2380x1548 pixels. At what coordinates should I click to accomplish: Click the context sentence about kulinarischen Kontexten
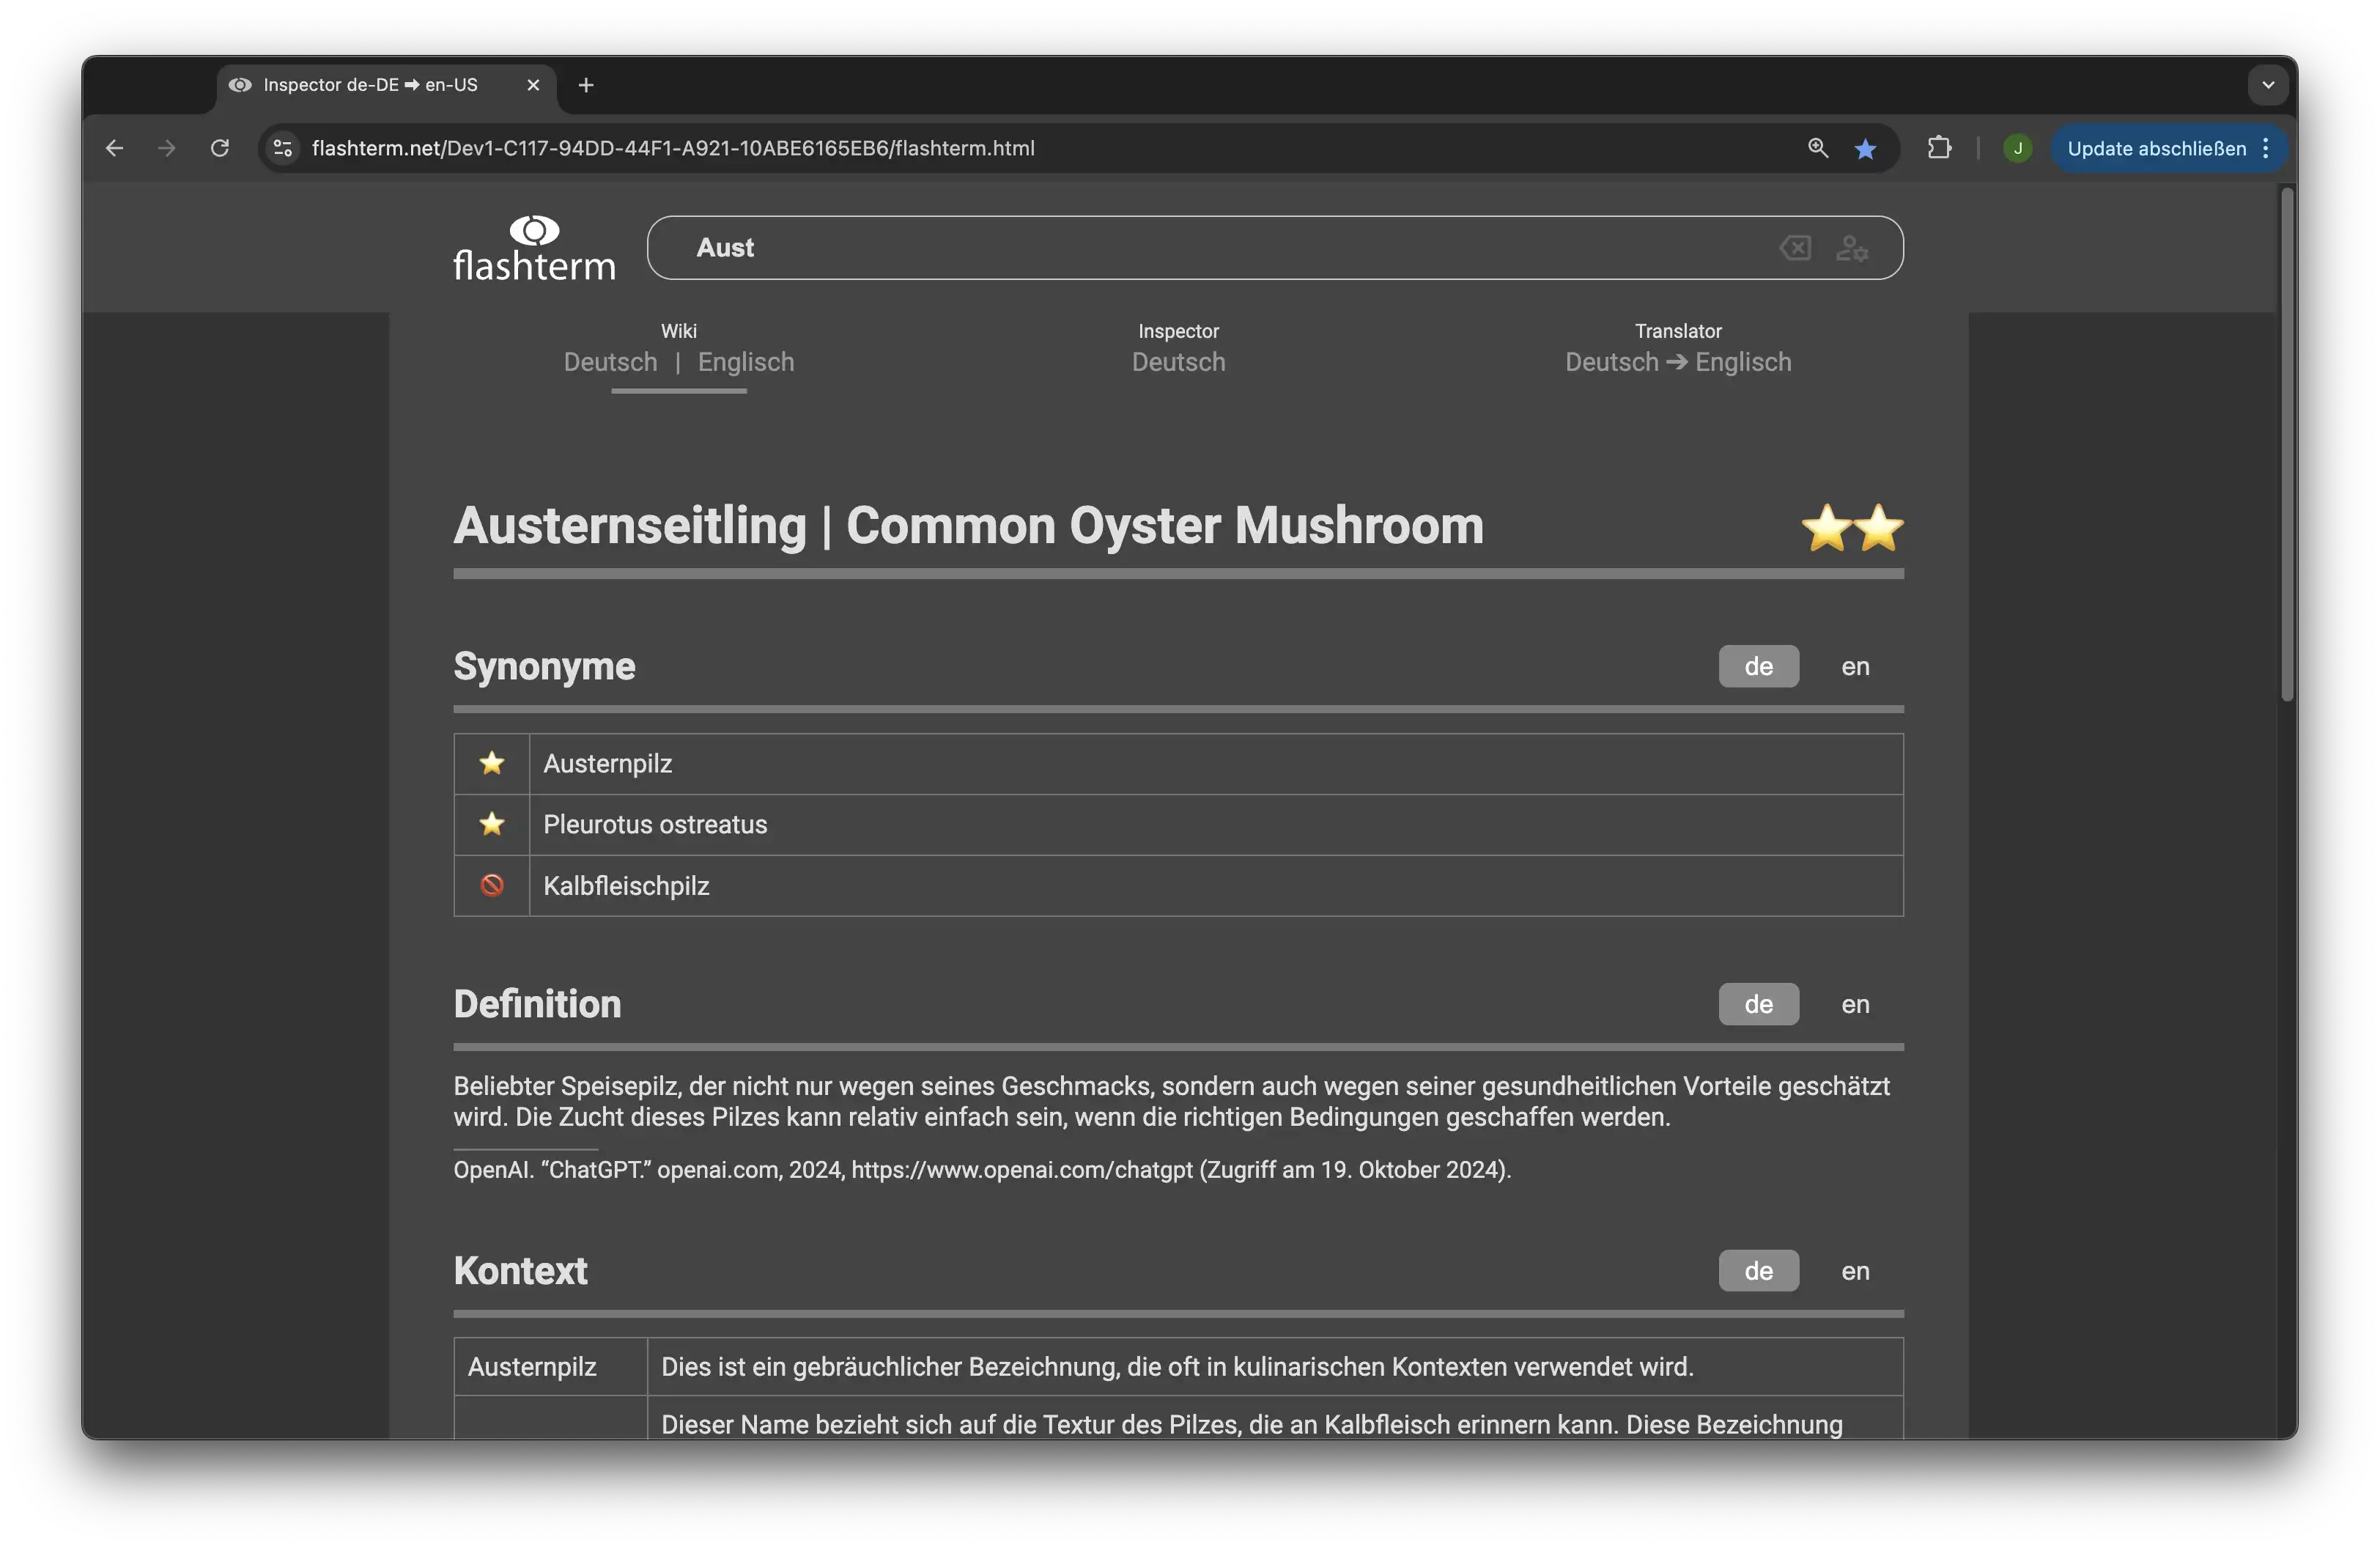[1177, 1368]
